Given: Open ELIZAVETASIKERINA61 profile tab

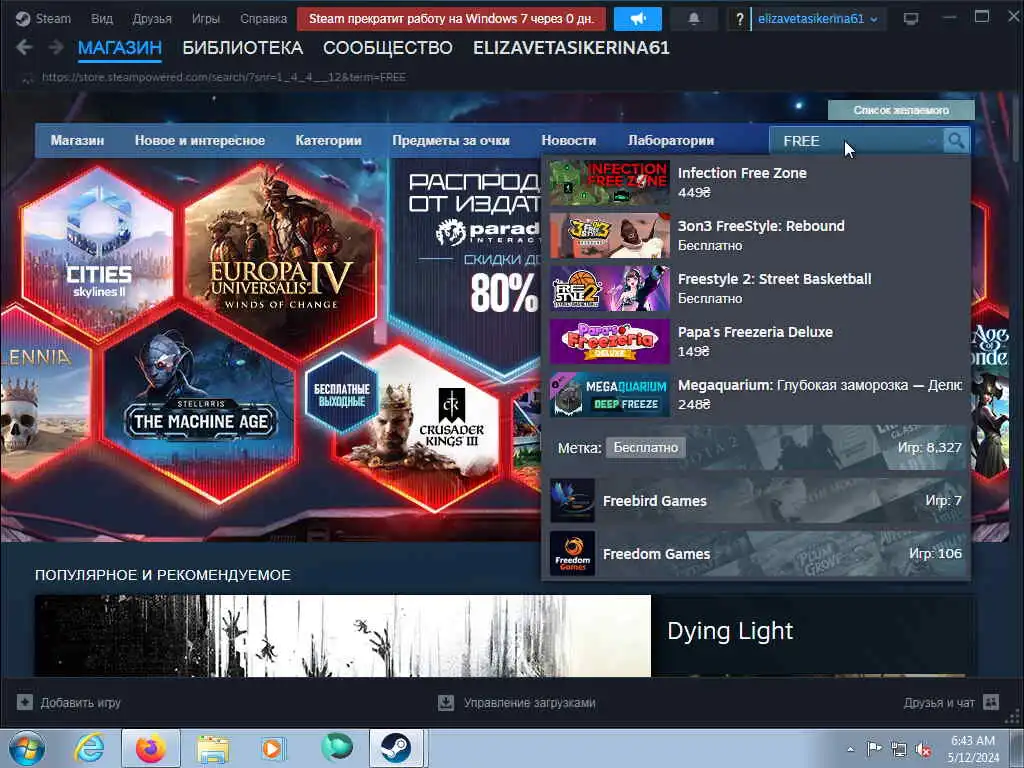Looking at the screenshot, I should point(571,48).
